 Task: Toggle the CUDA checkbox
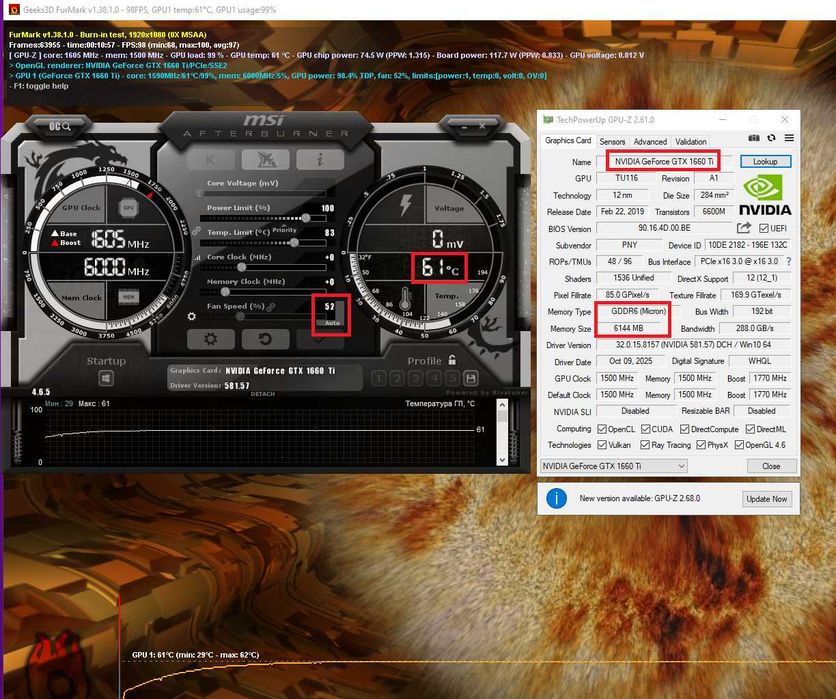coord(646,429)
